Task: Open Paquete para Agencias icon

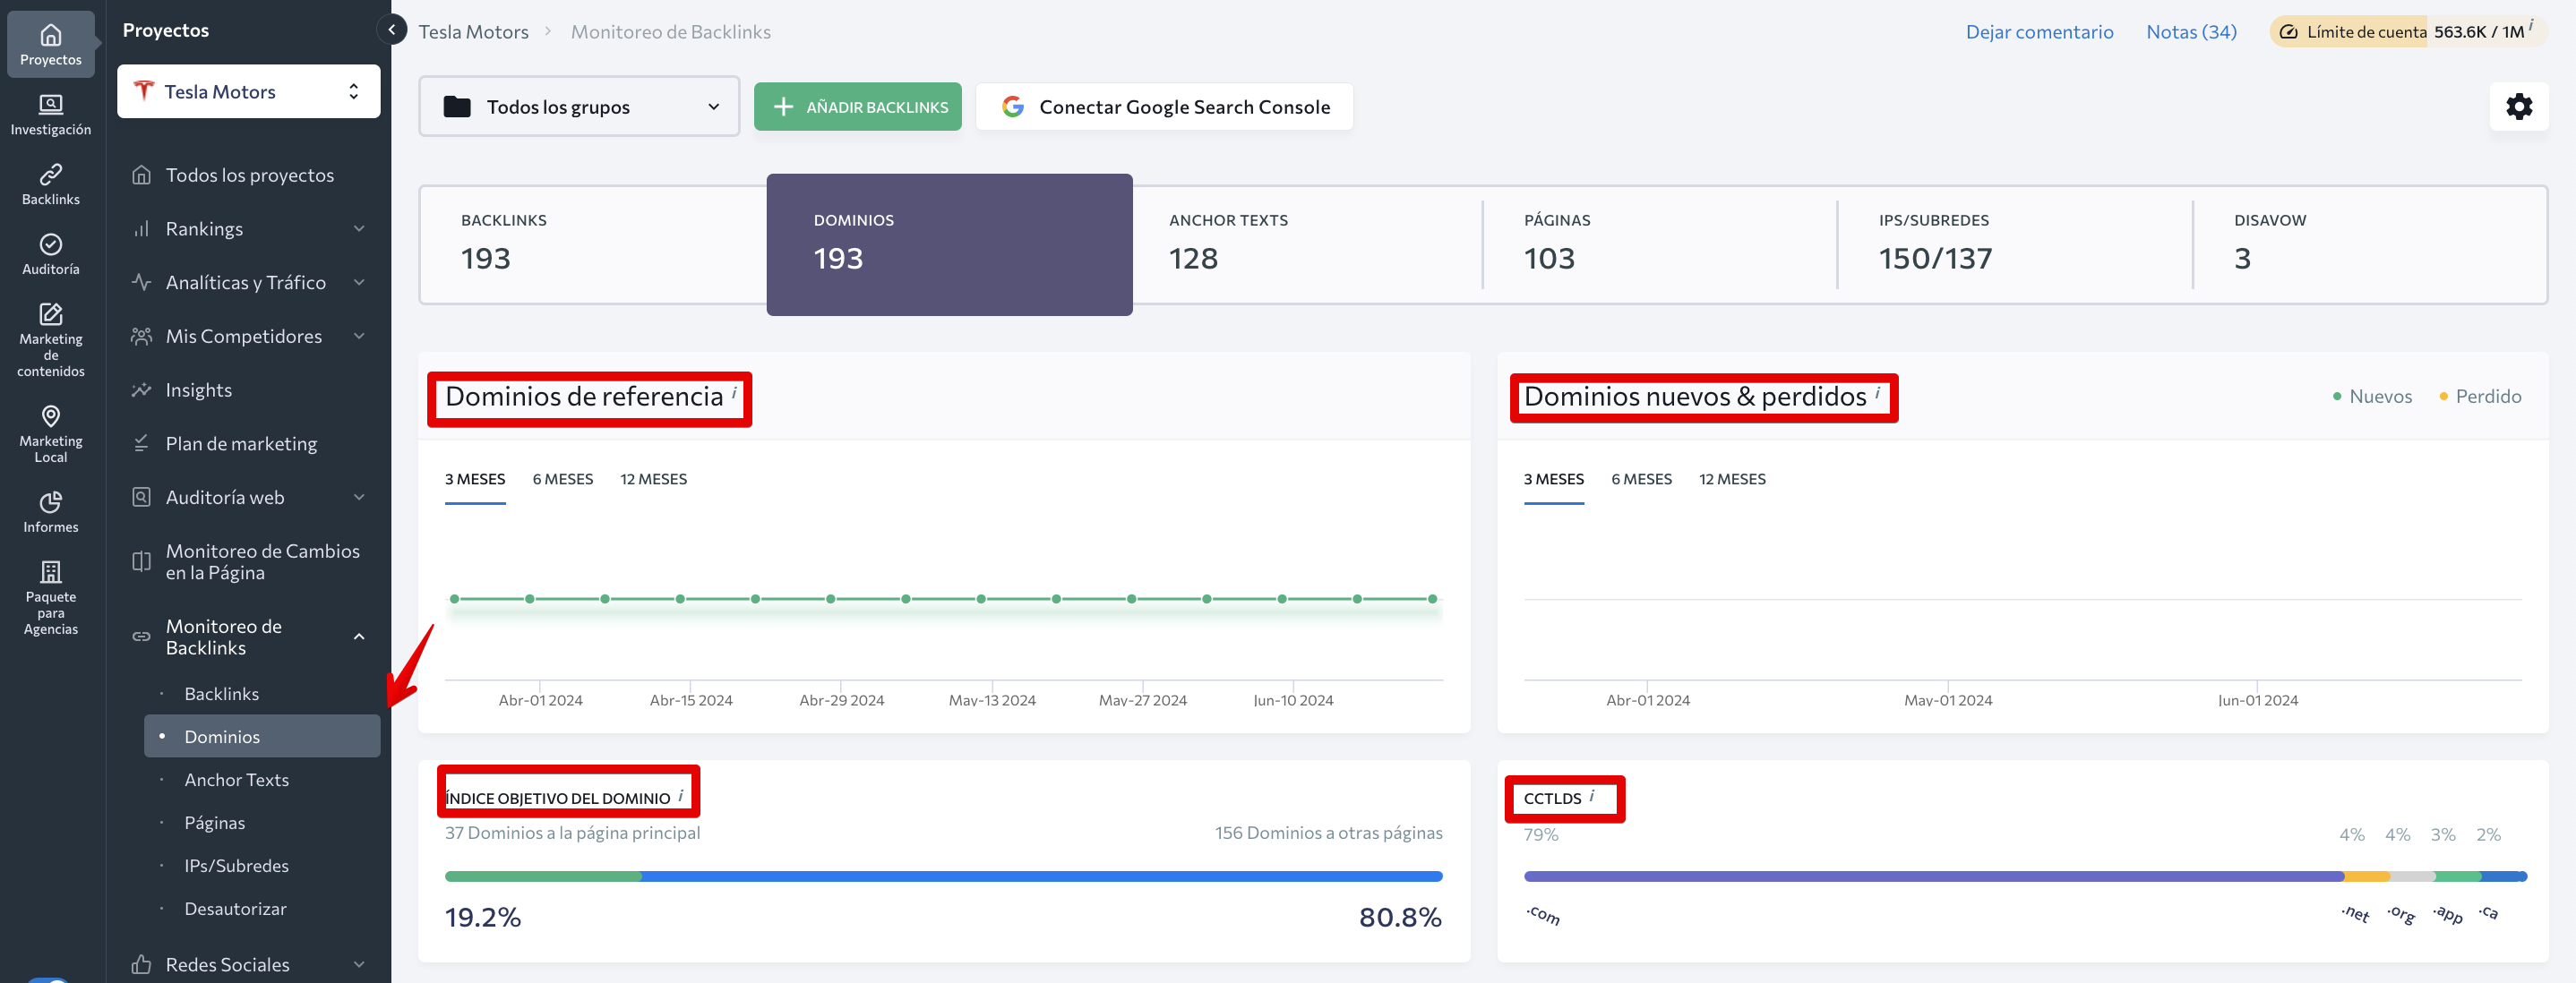Action: (x=50, y=572)
